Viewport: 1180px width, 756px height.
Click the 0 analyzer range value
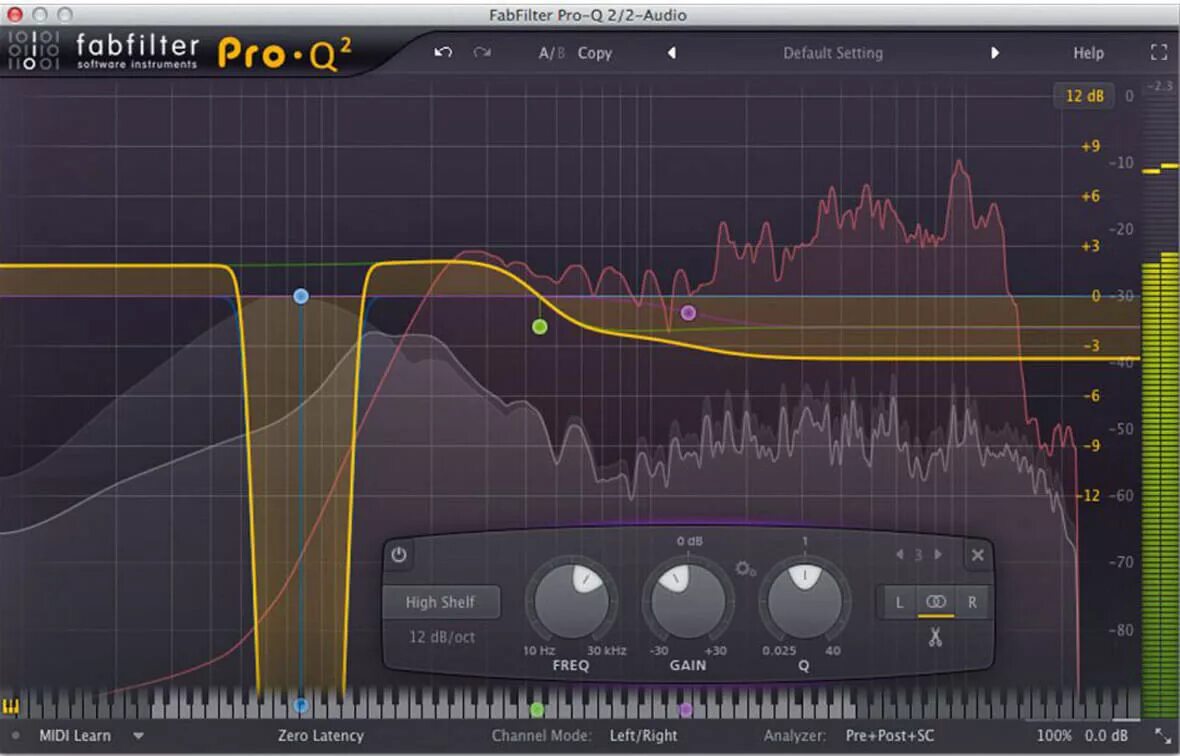1129,96
